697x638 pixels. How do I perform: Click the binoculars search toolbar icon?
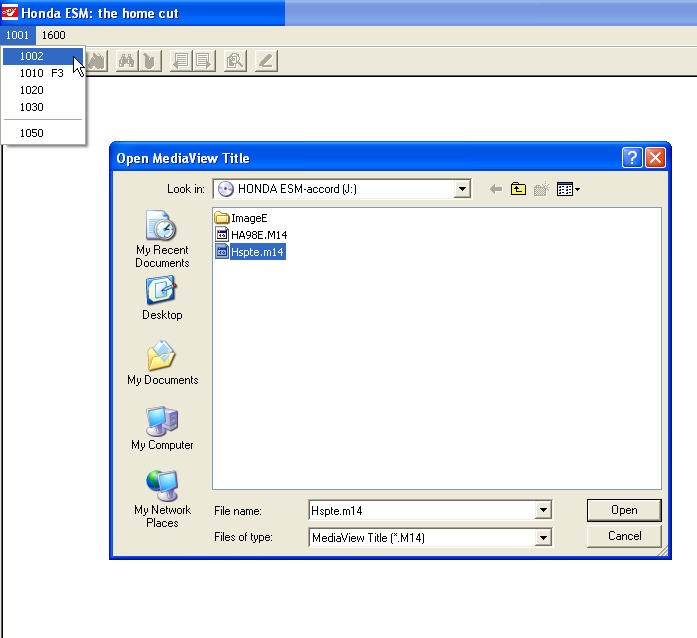pos(127,61)
